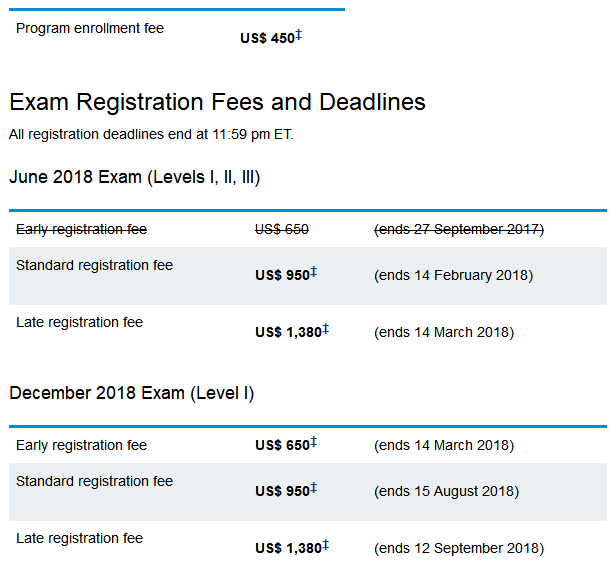
Task: Click the ends 12 September 2018 deadline
Action: [x=459, y=548]
